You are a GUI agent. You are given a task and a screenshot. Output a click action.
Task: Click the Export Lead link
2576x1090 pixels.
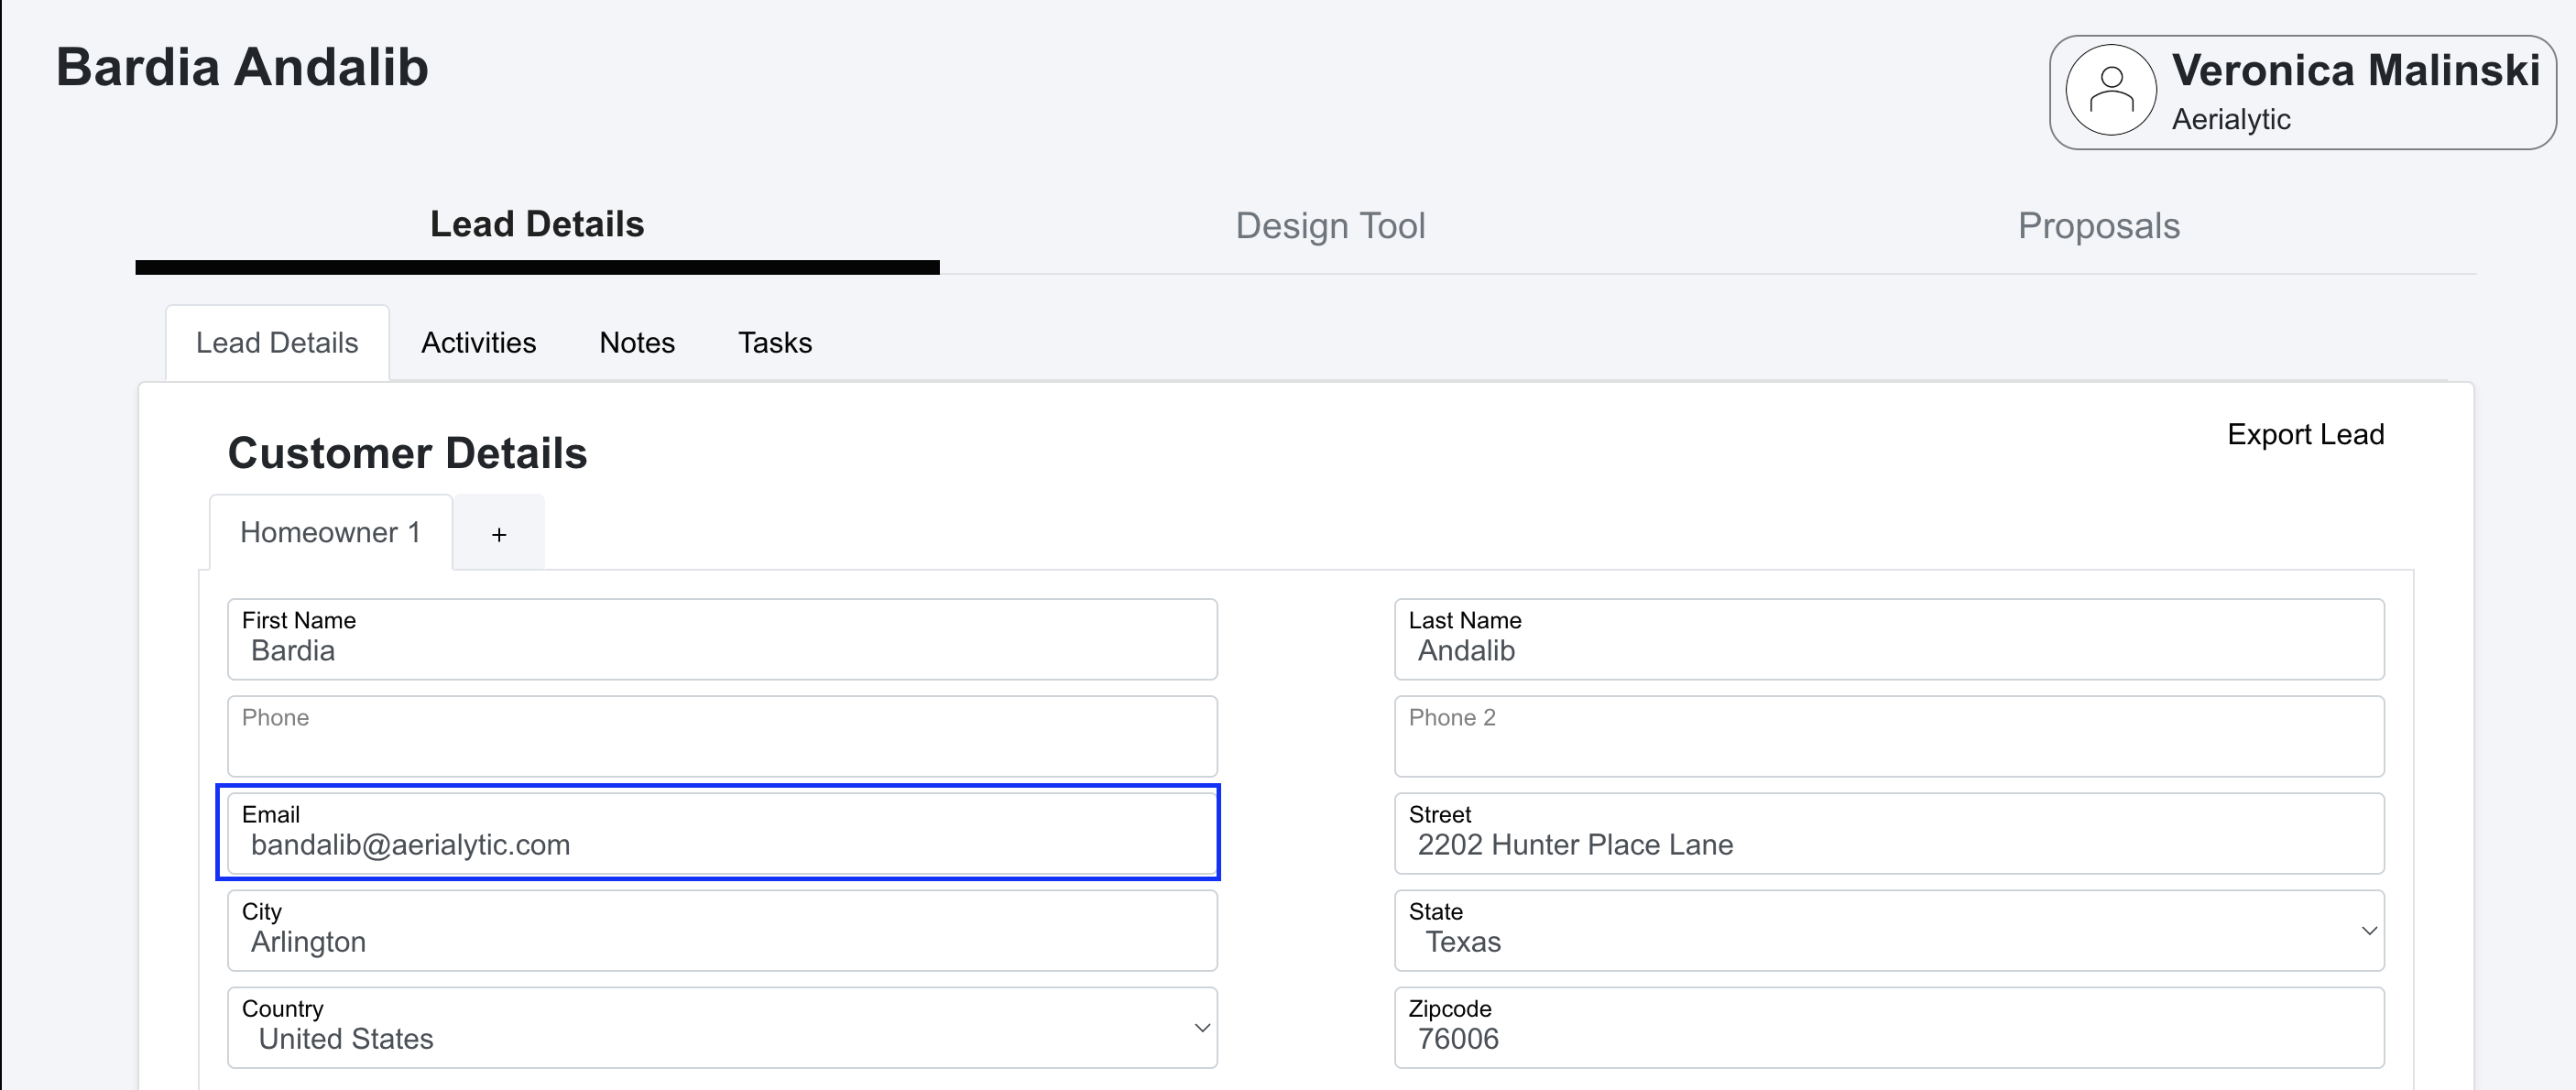[x=2305, y=434]
